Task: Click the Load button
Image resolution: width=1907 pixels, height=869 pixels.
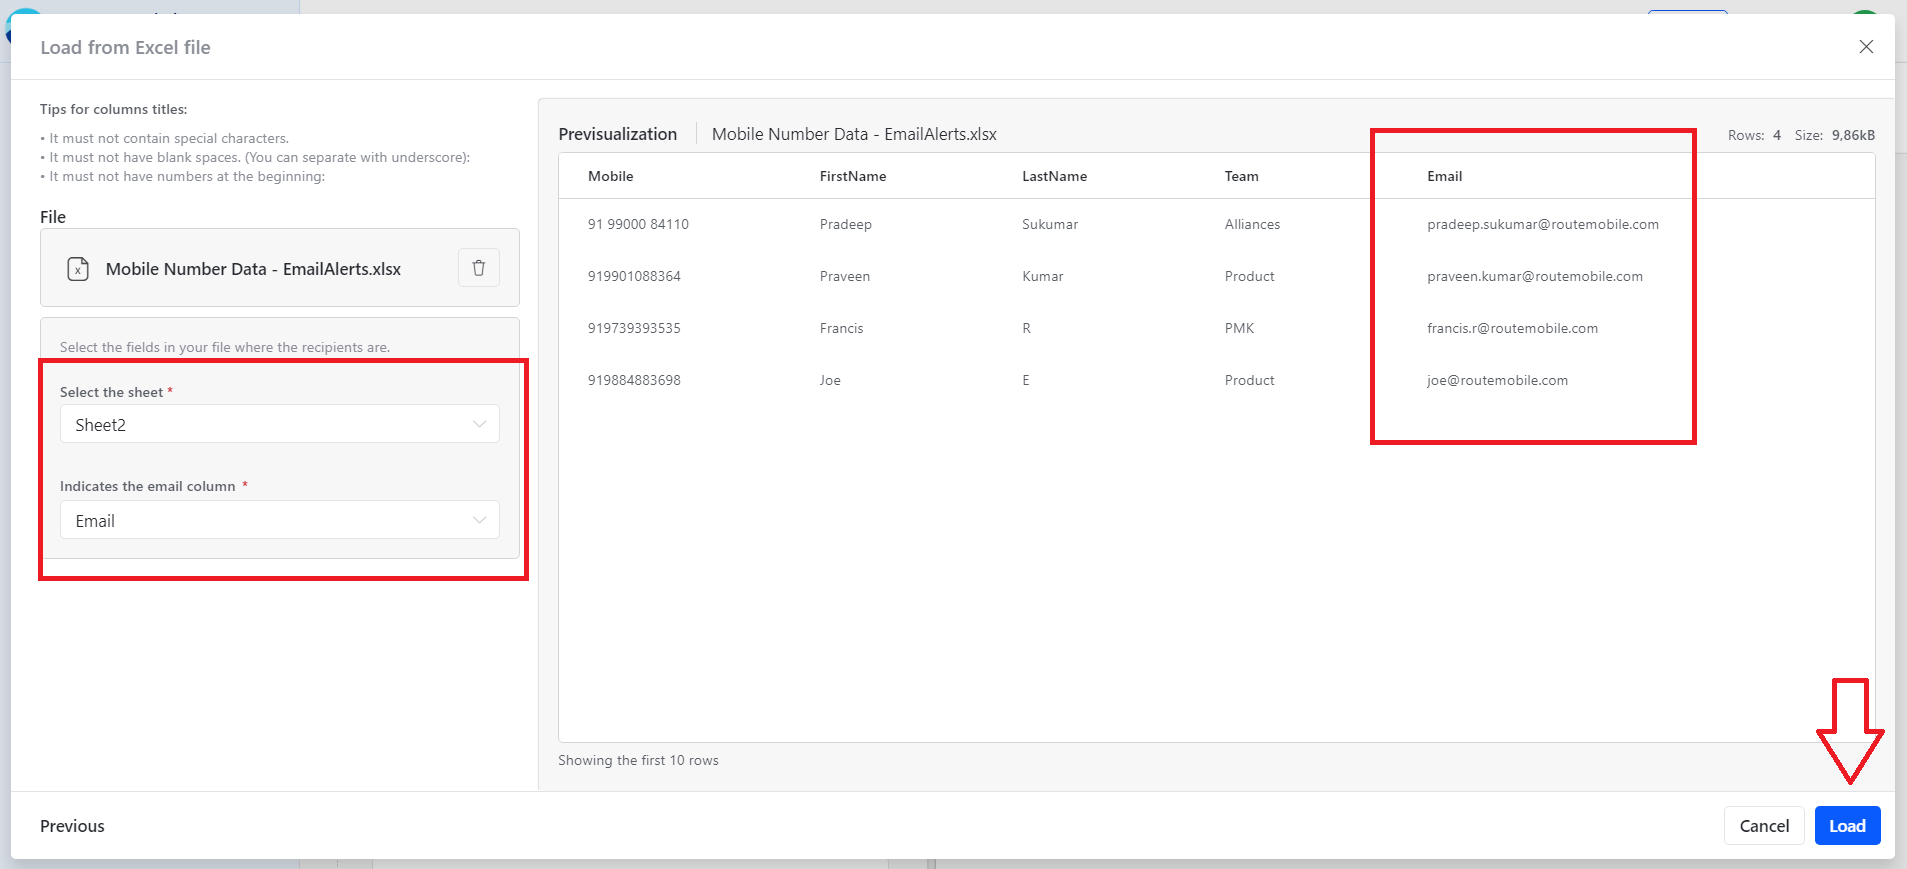Action: pyautogui.click(x=1847, y=825)
